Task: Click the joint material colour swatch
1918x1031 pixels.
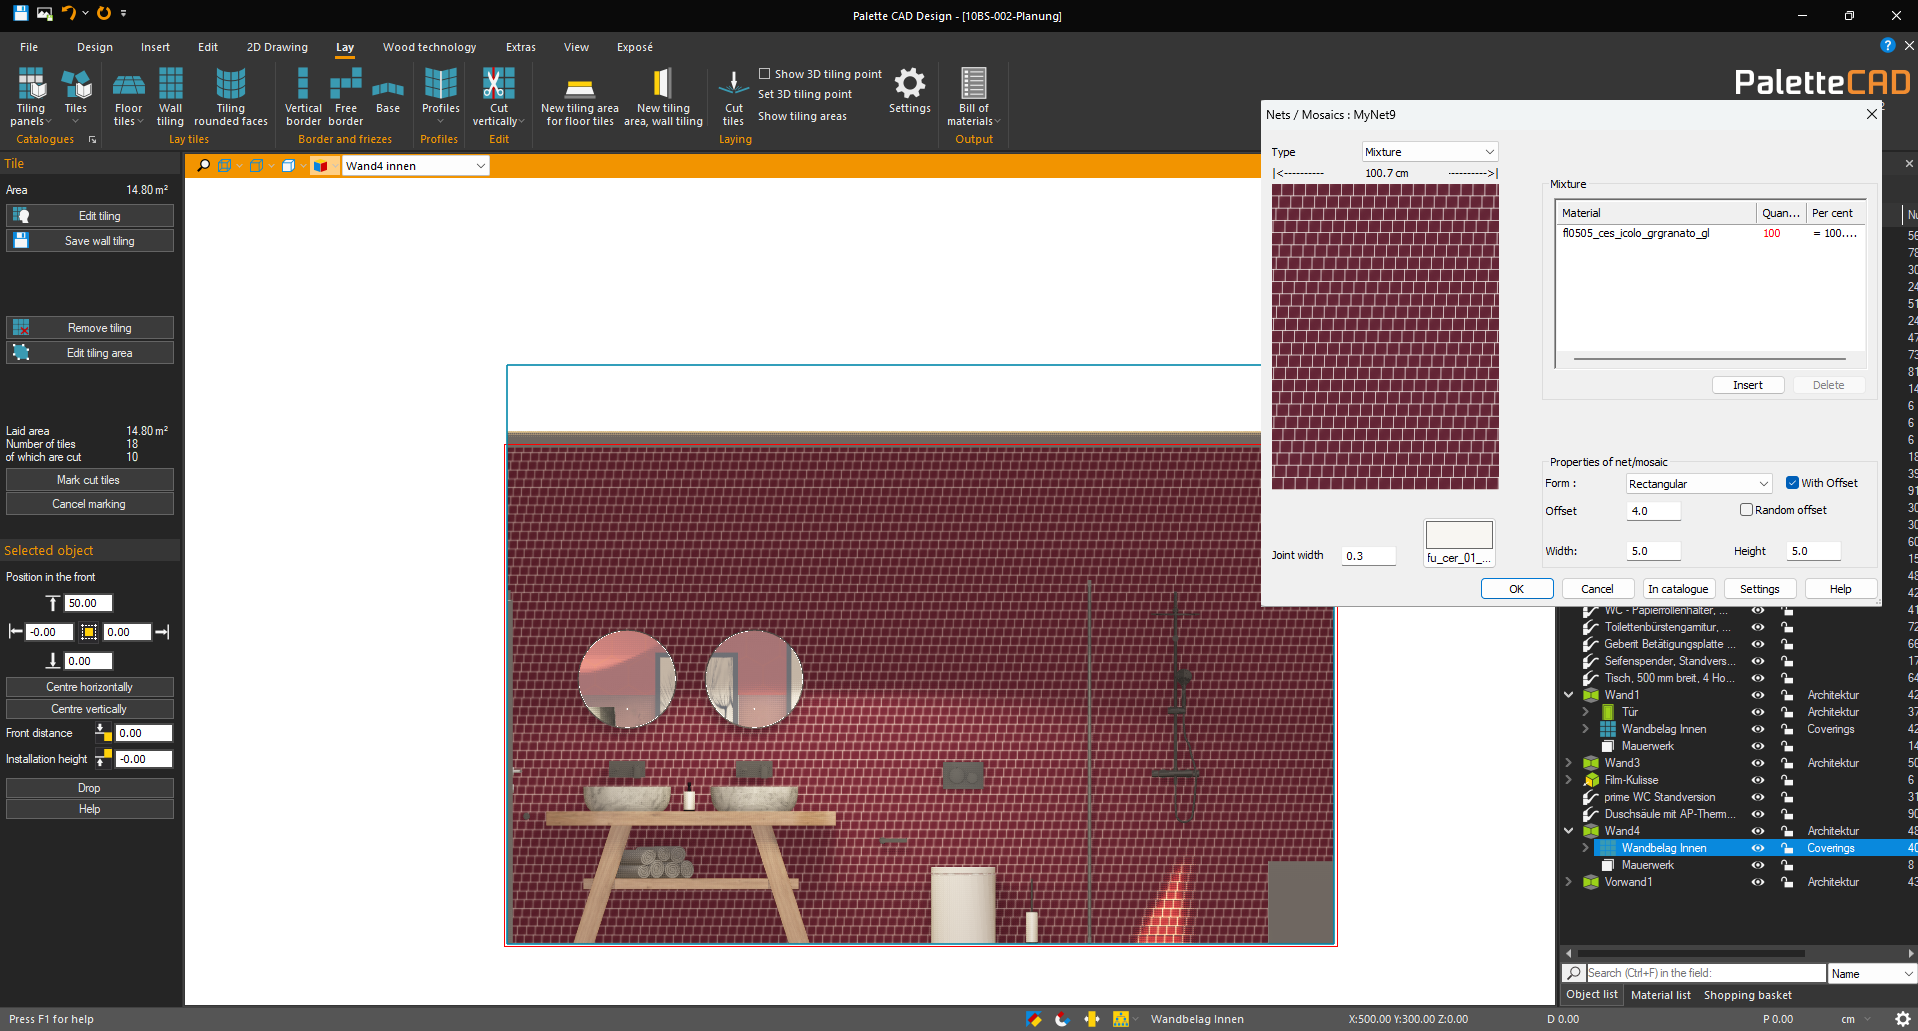Action: [1458, 535]
